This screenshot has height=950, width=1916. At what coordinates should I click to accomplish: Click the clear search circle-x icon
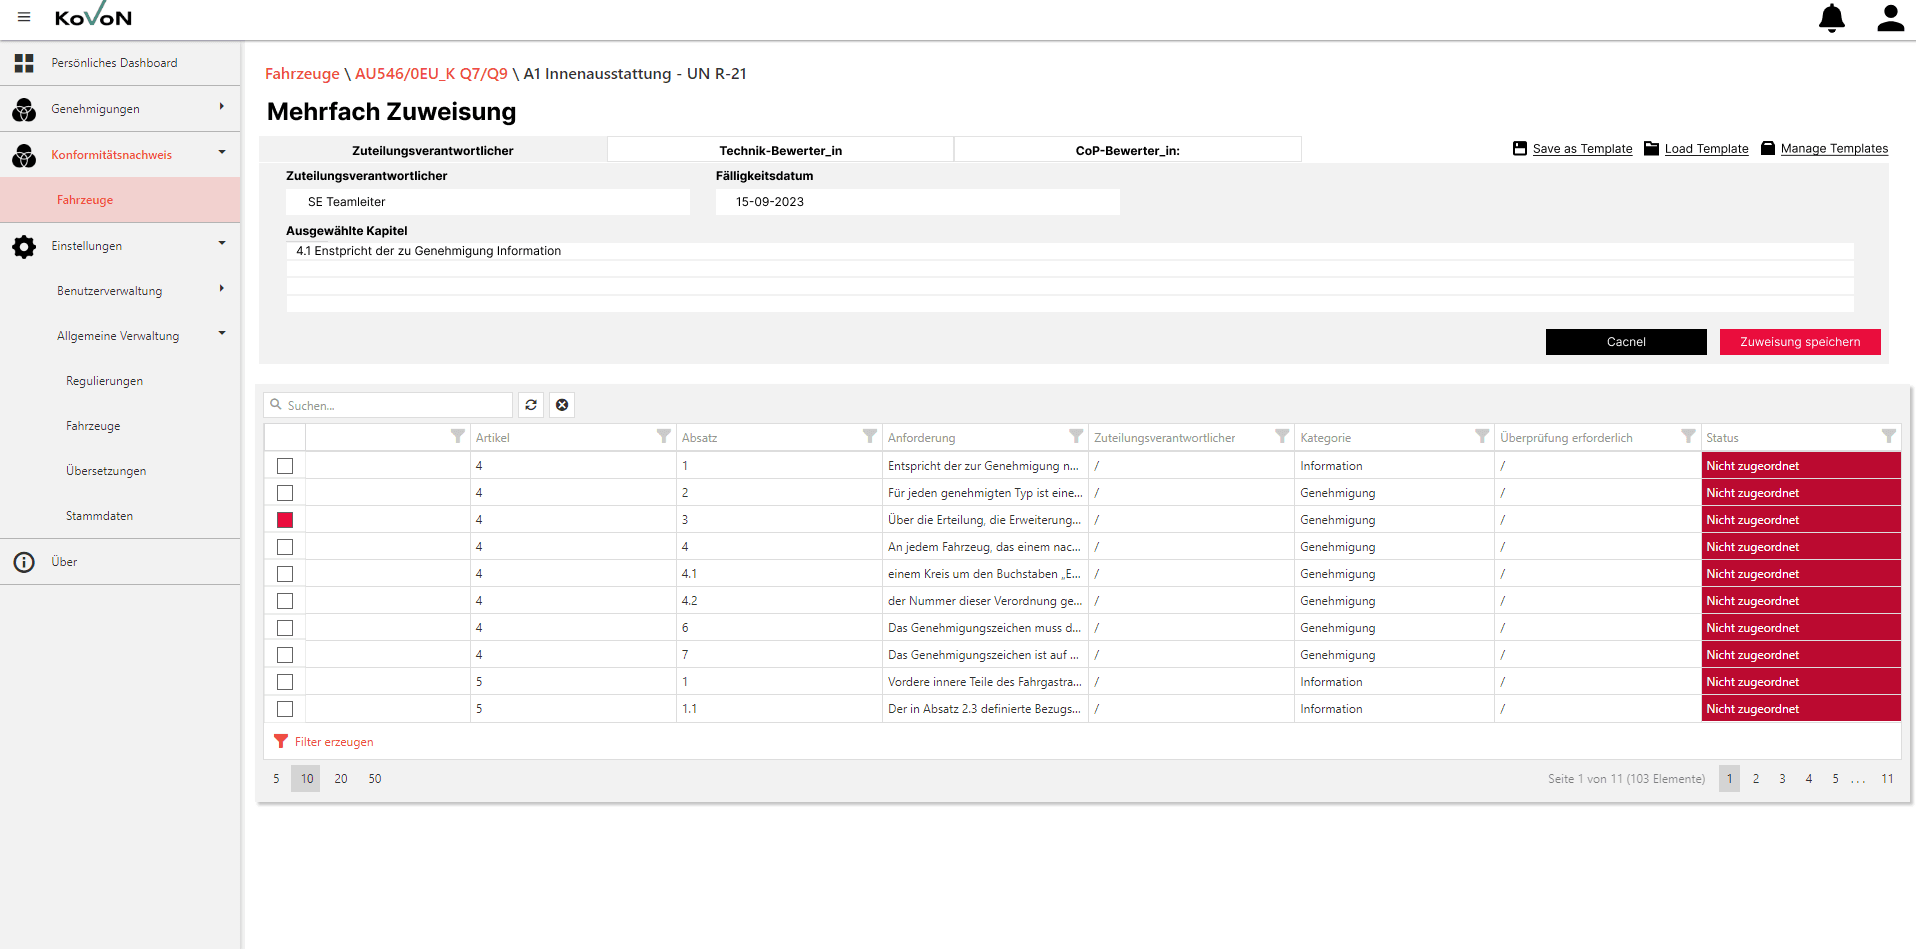(562, 405)
